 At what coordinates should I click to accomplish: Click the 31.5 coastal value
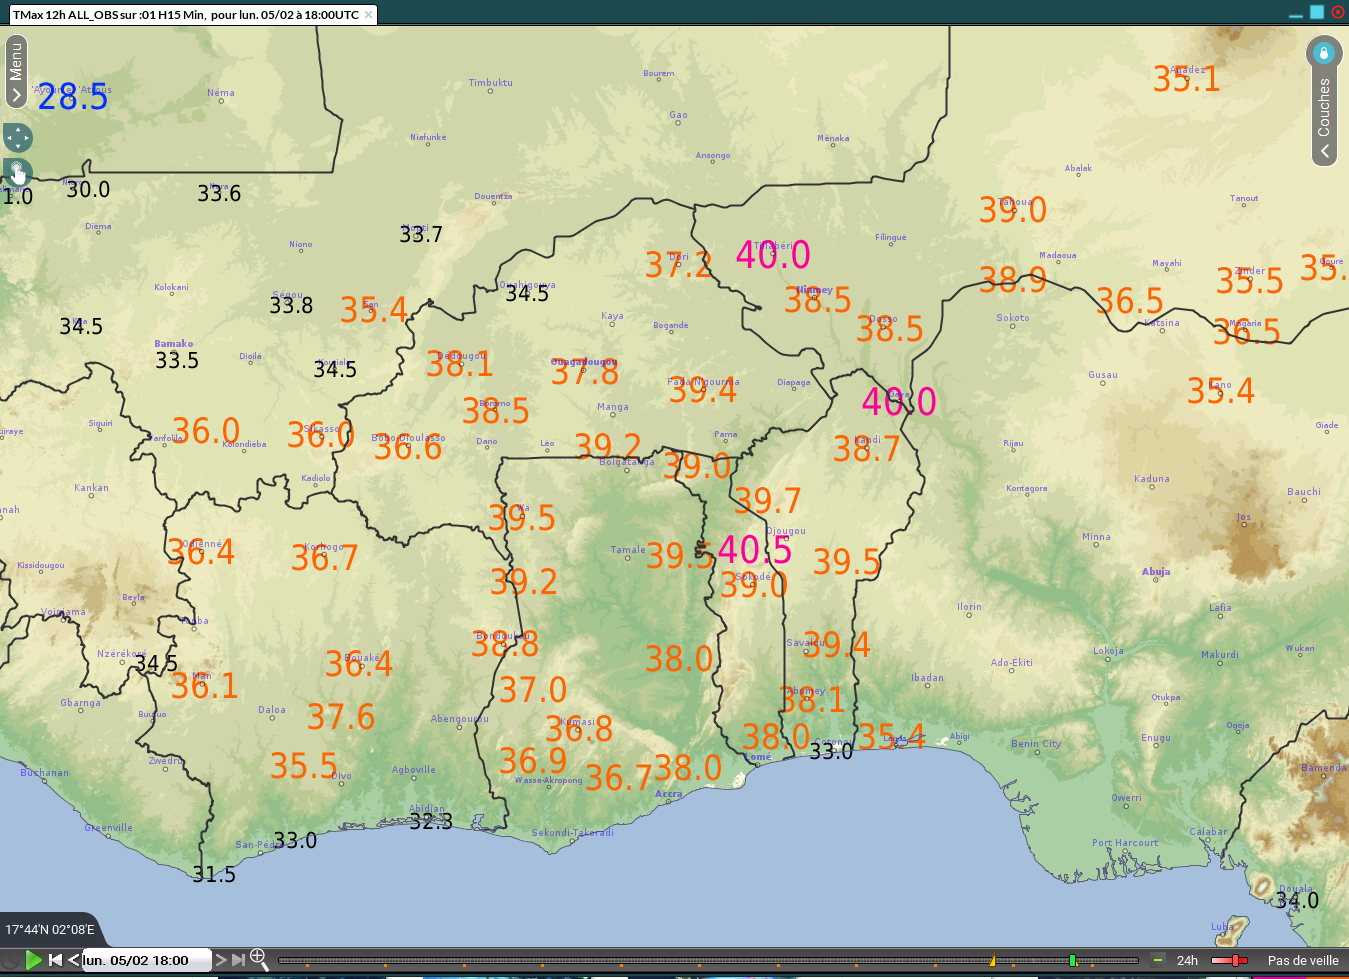pyautogui.click(x=214, y=875)
